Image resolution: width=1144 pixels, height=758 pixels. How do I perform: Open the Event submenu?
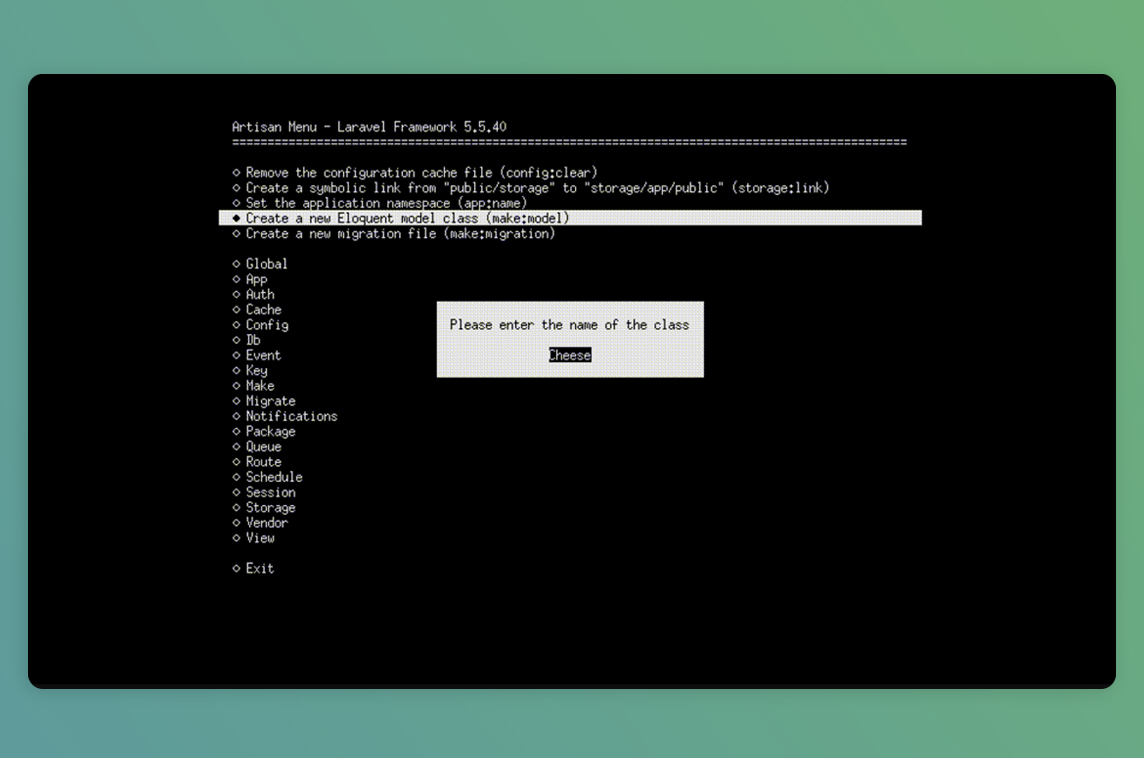(257, 355)
